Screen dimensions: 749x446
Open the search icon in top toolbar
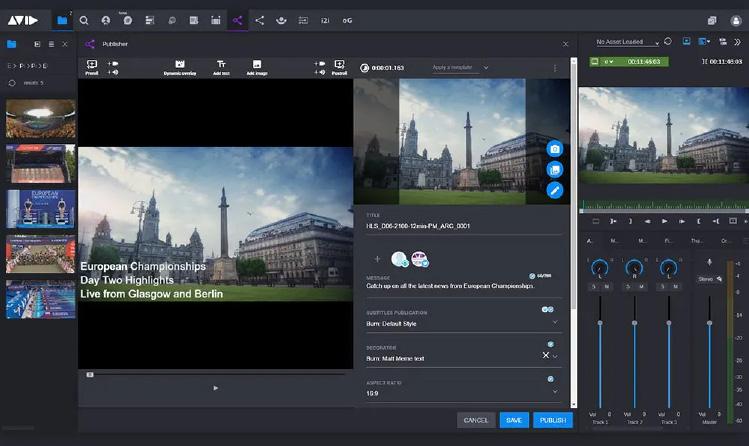[84, 19]
